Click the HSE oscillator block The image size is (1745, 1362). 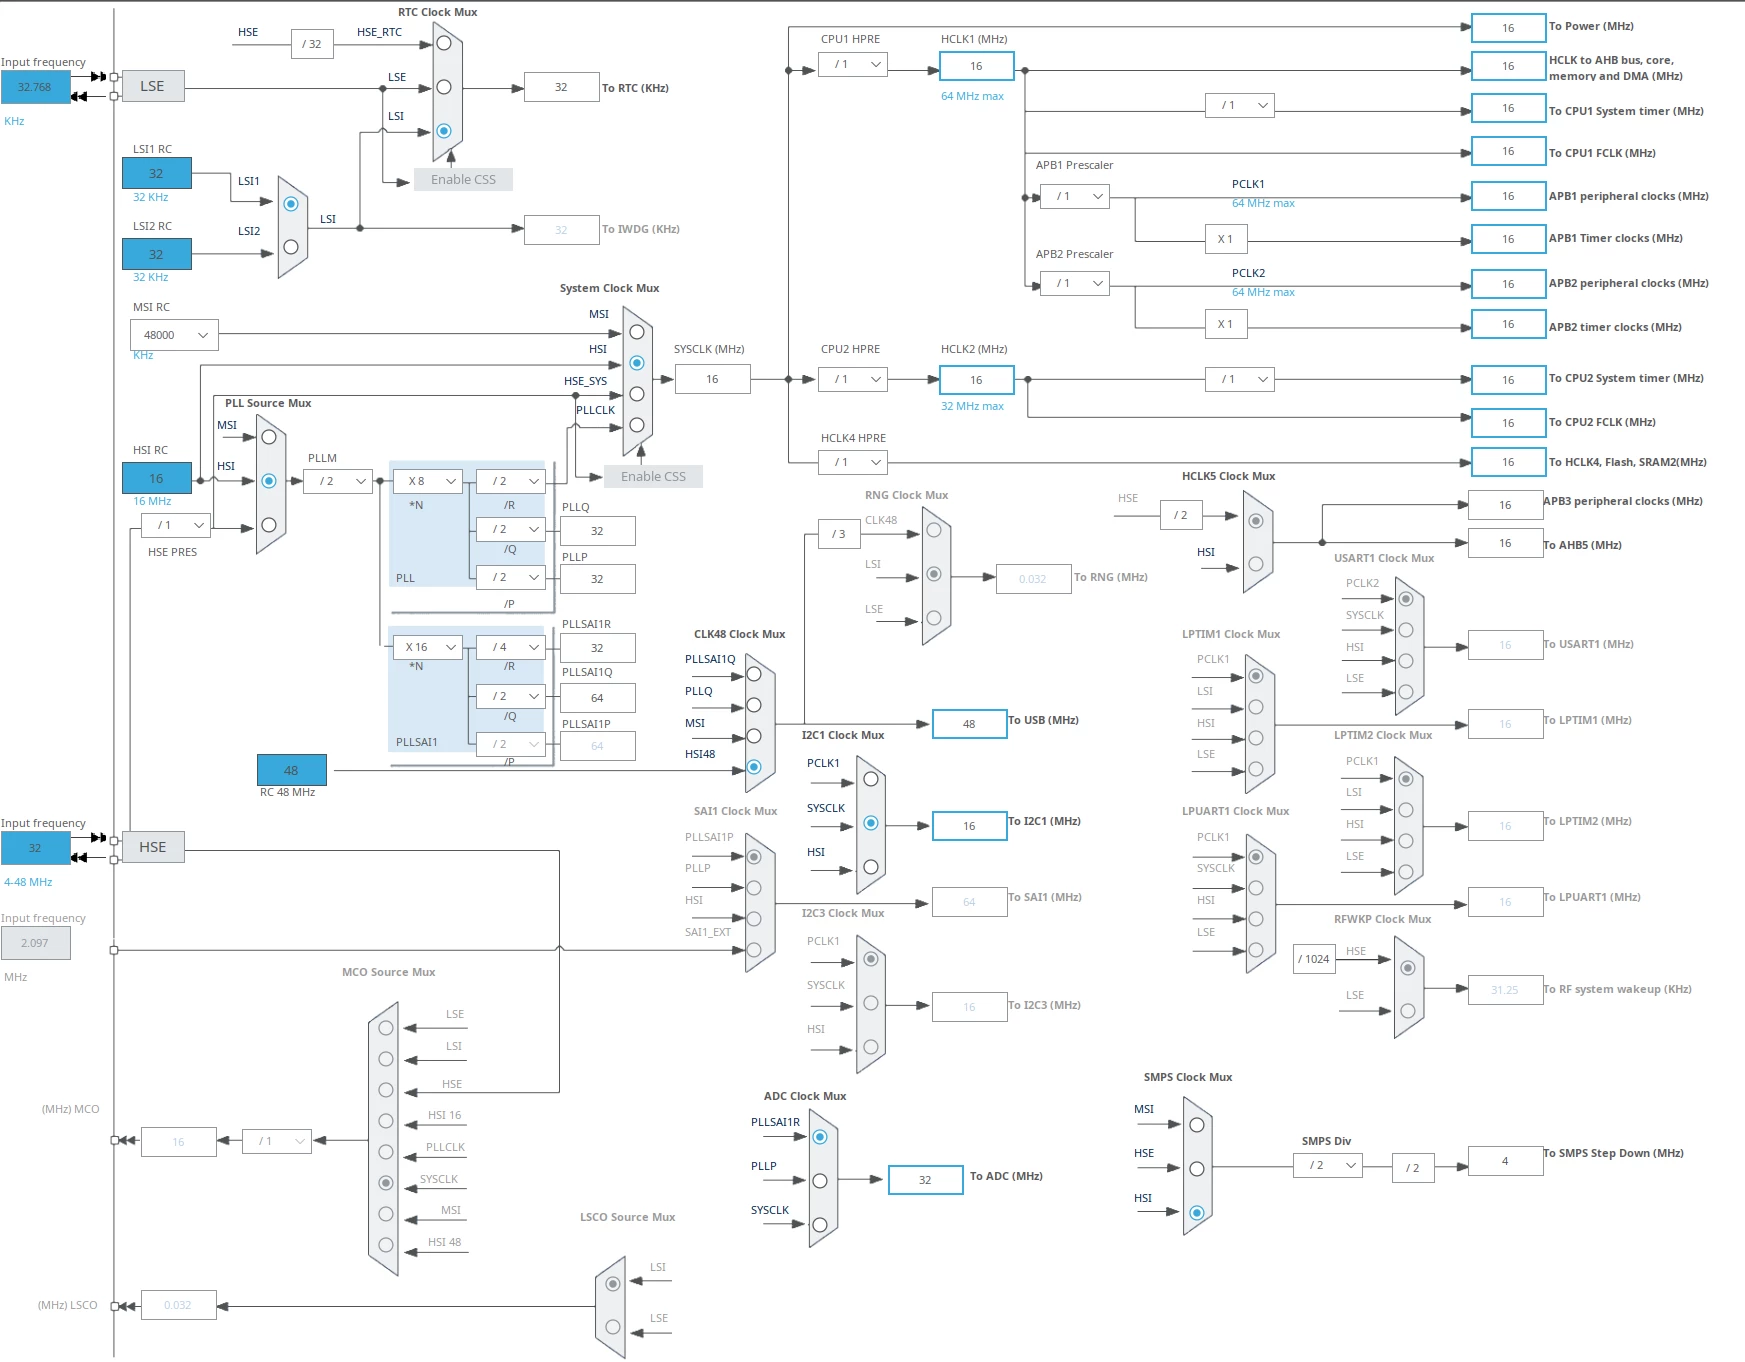(152, 847)
